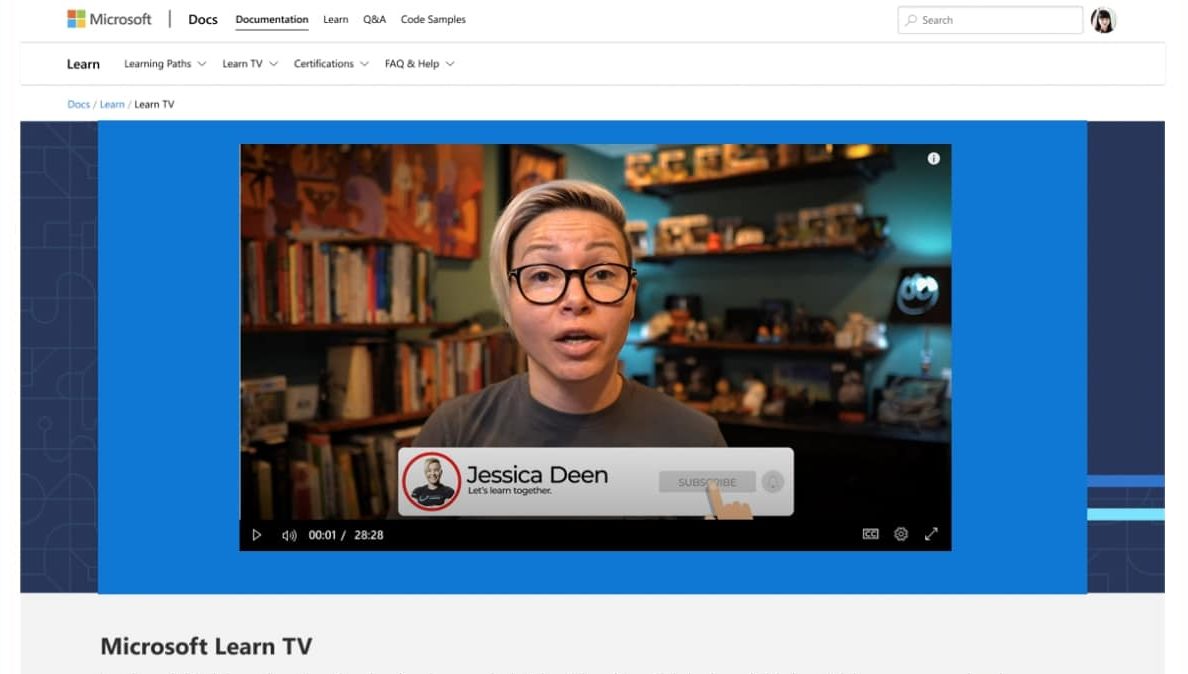Play the Learn TV video
The width and height of the screenshot is (1188, 674).
[x=257, y=535]
